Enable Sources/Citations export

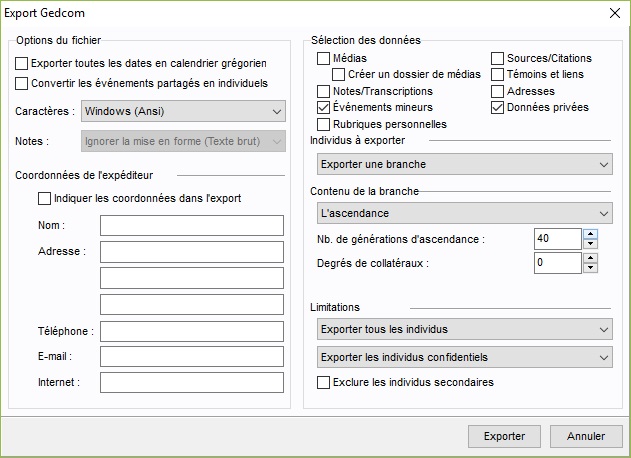497,58
